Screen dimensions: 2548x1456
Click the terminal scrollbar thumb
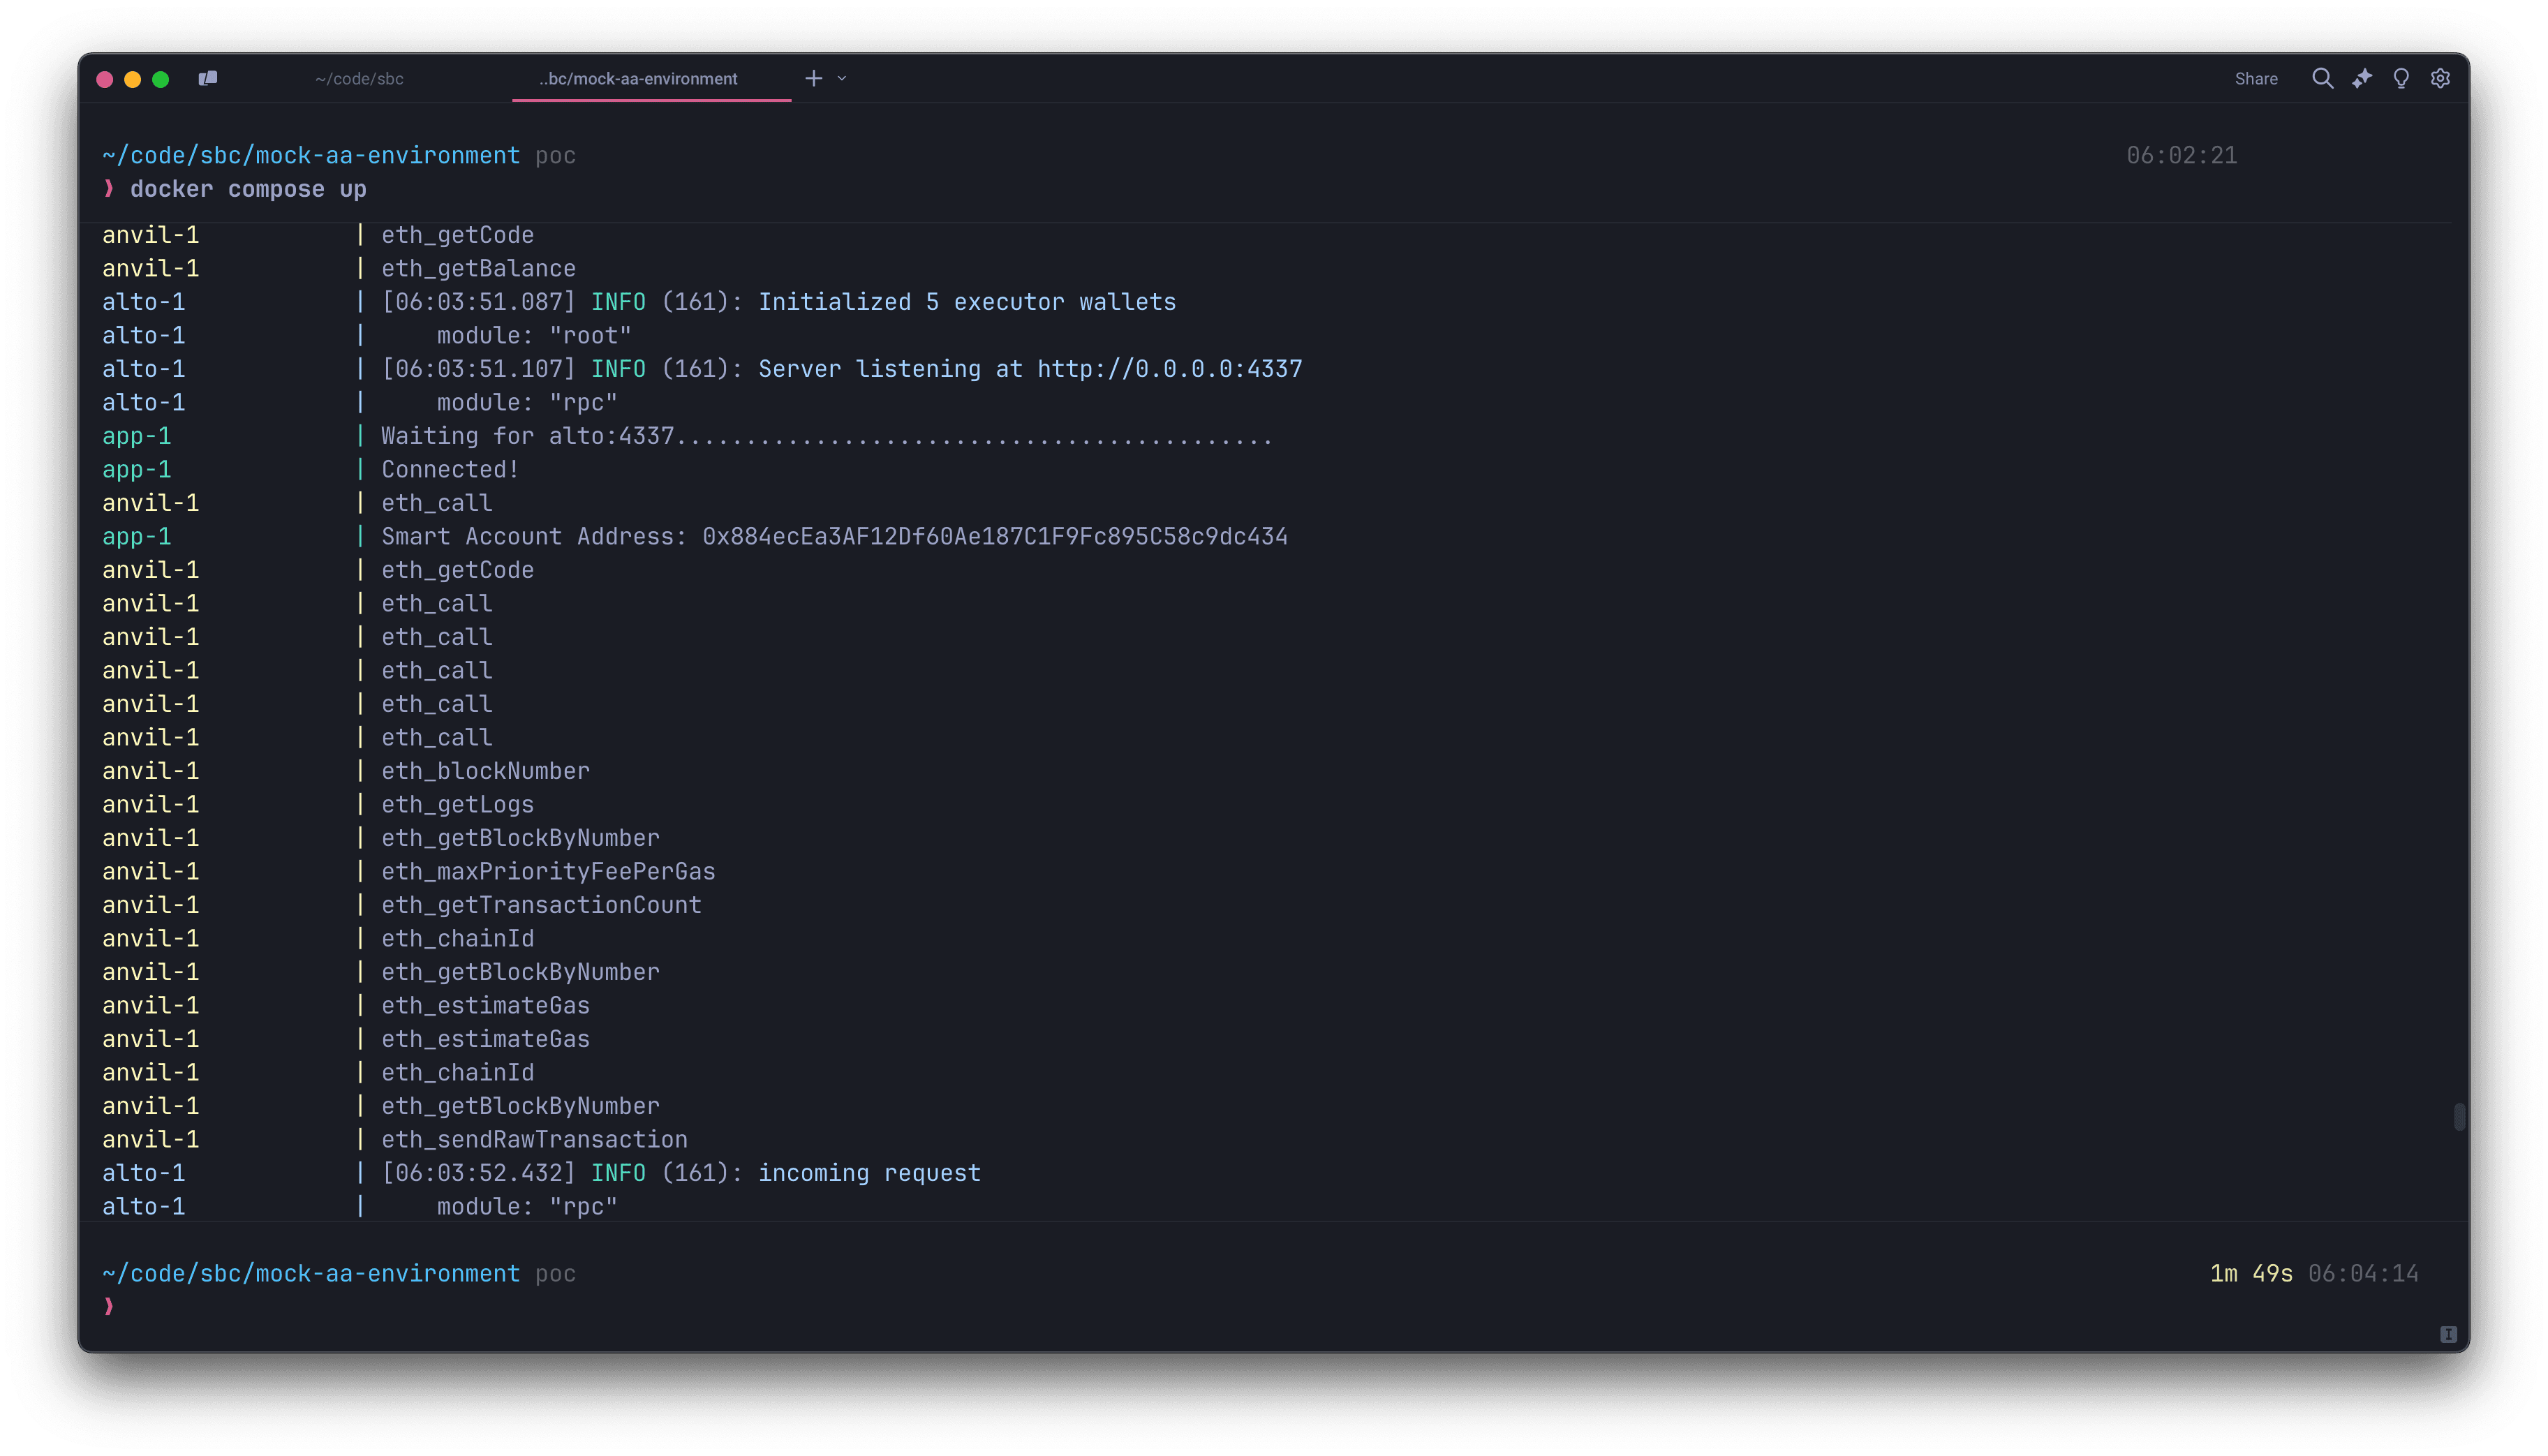pyautogui.click(x=2459, y=1116)
